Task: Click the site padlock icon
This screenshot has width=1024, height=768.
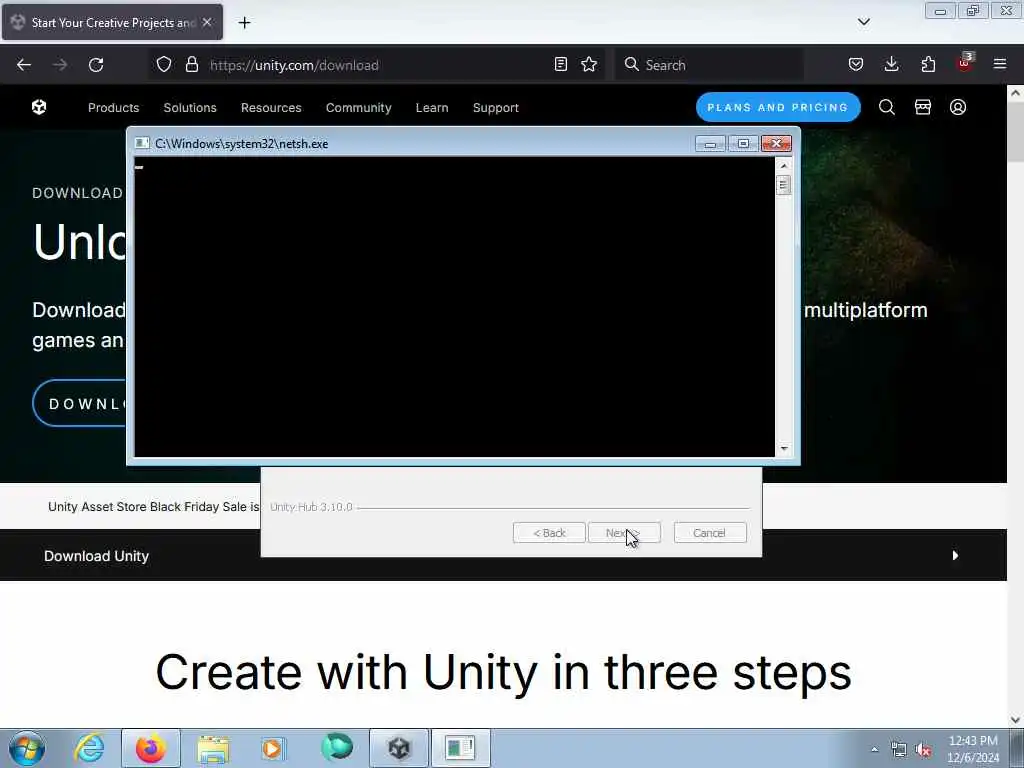Action: click(x=191, y=64)
